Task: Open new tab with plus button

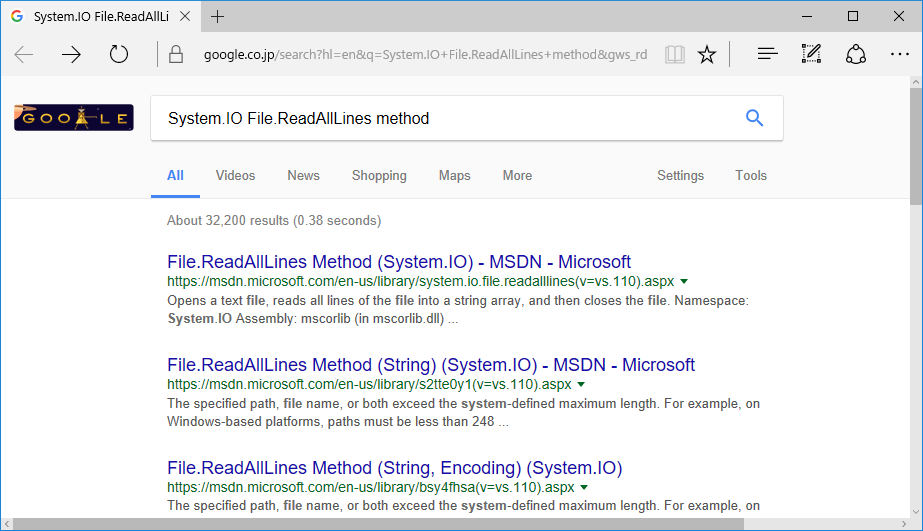Action: [x=218, y=16]
